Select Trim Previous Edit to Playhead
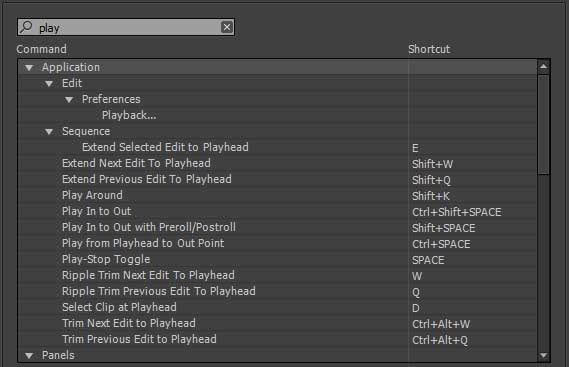The image size is (569, 367). [x=139, y=339]
